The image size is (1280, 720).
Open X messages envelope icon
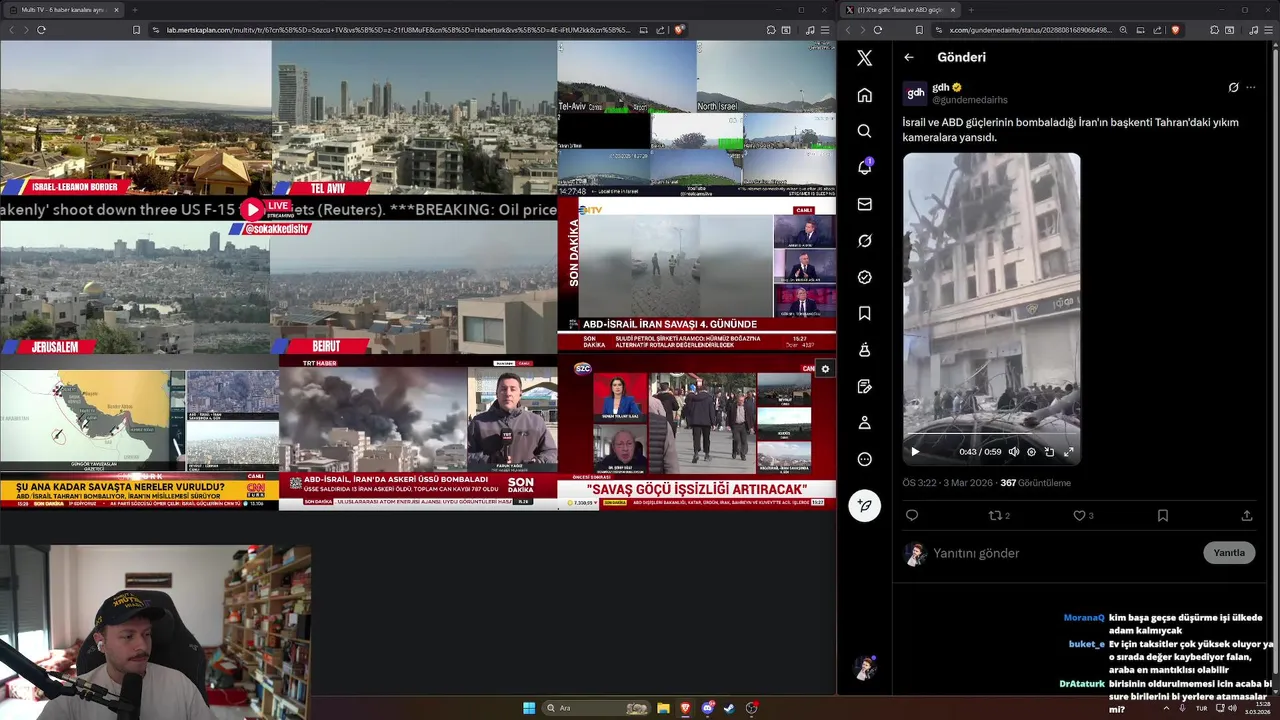(x=865, y=204)
